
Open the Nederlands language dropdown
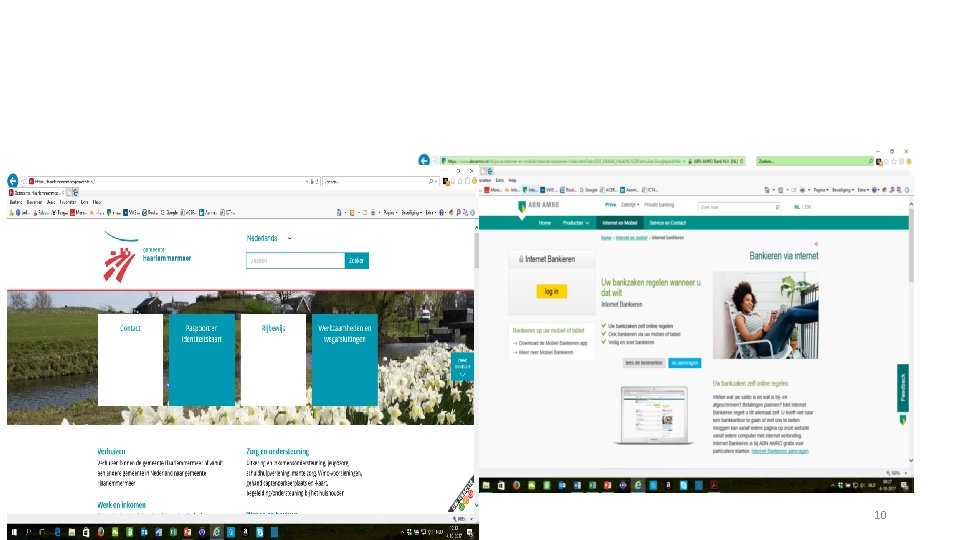(x=269, y=238)
